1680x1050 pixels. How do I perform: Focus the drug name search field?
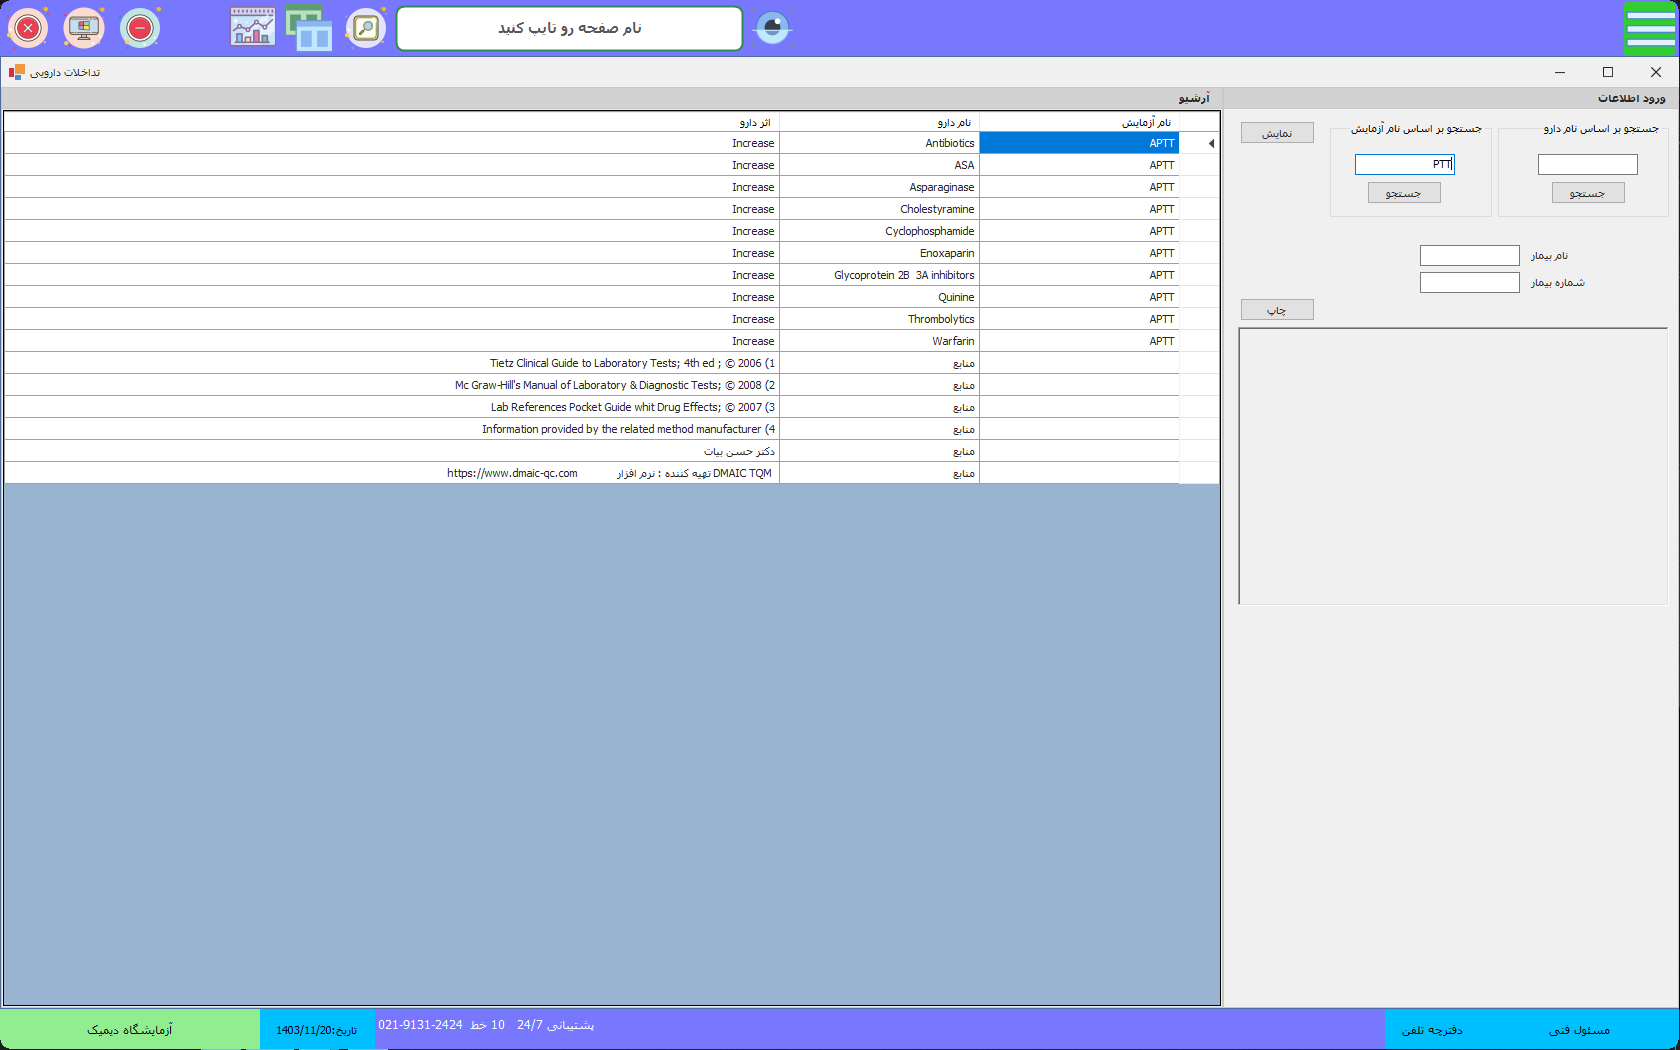[x=1587, y=164]
